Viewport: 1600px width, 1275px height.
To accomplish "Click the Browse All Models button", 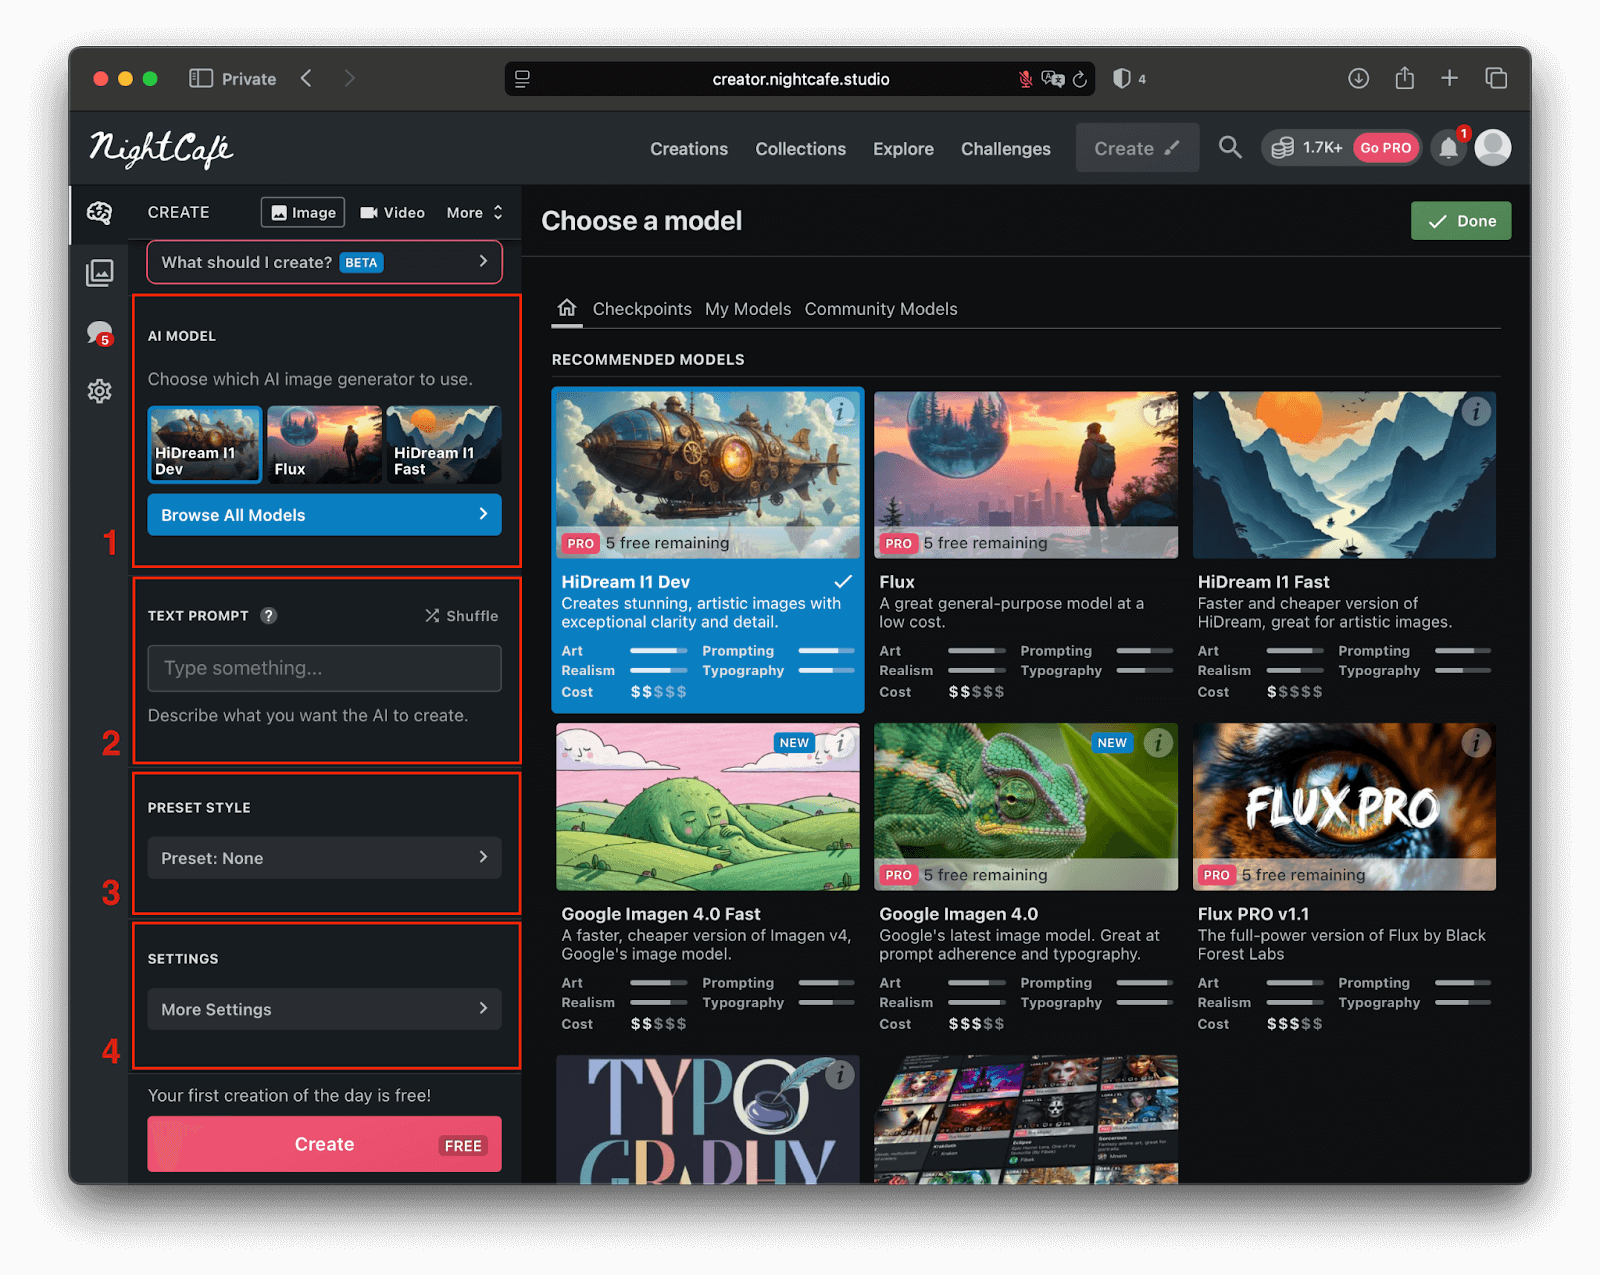I will [x=324, y=515].
